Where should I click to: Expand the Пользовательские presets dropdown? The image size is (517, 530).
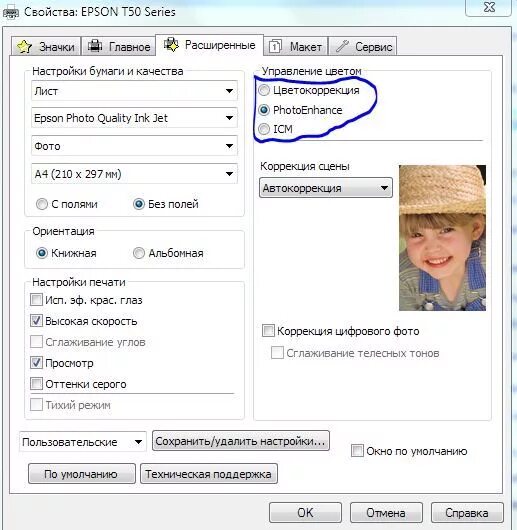(x=83, y=442)
